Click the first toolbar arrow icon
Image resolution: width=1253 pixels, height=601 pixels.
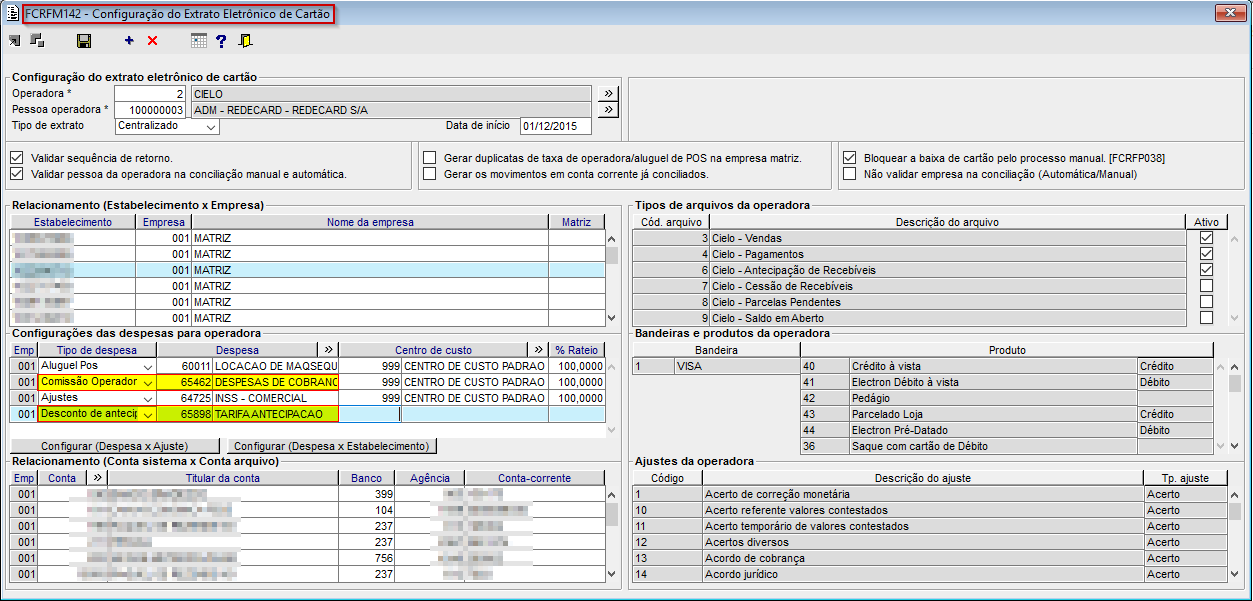[14, 41]
